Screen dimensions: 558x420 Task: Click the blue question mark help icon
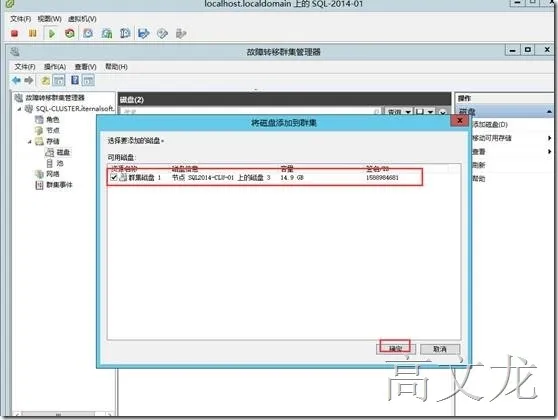coord(75,80)
